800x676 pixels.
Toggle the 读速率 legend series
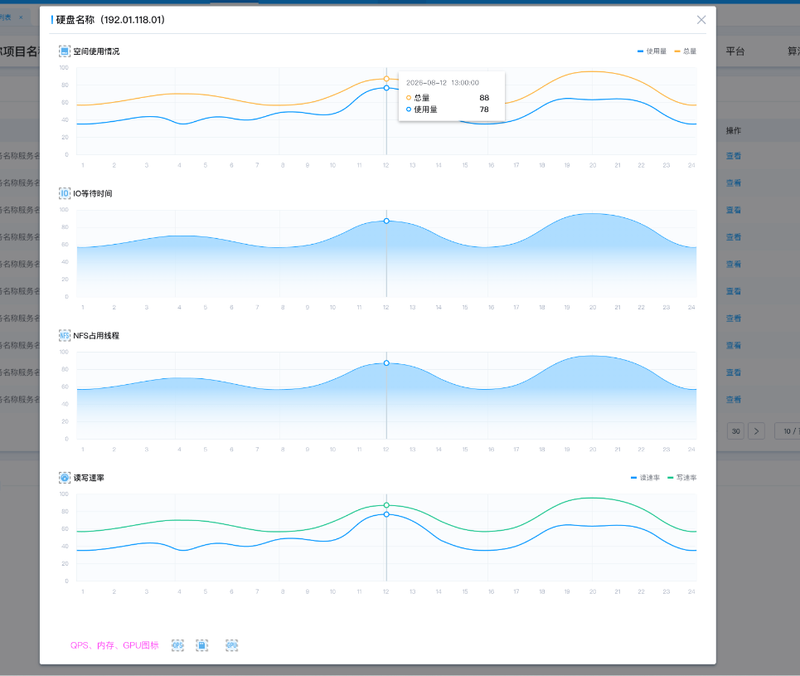click(x=645, y=478)
